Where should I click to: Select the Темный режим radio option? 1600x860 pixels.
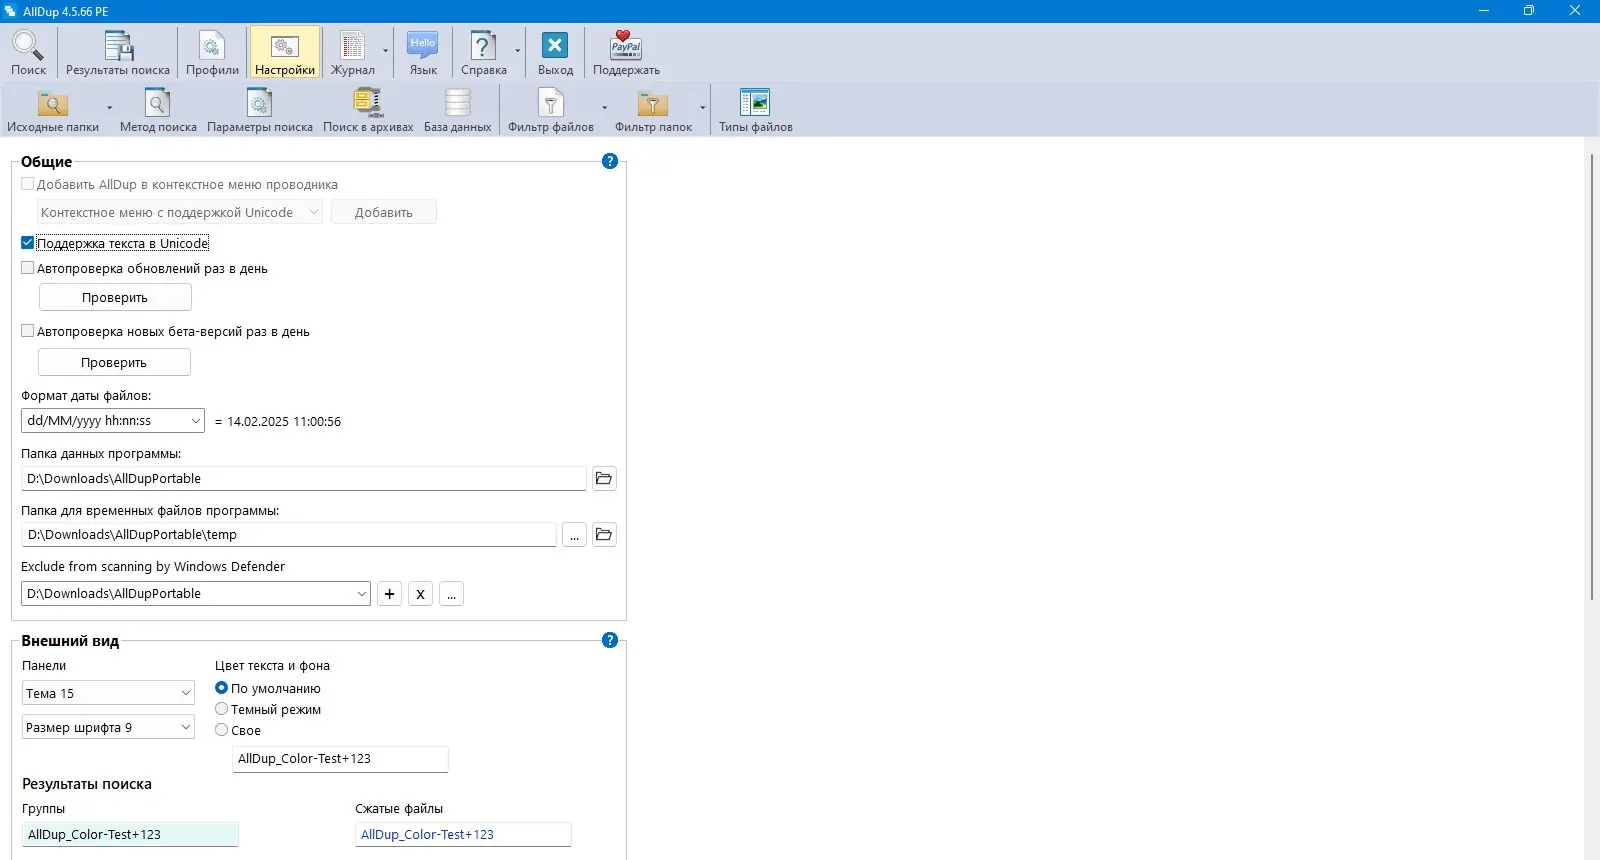click(x=222, y=709)
